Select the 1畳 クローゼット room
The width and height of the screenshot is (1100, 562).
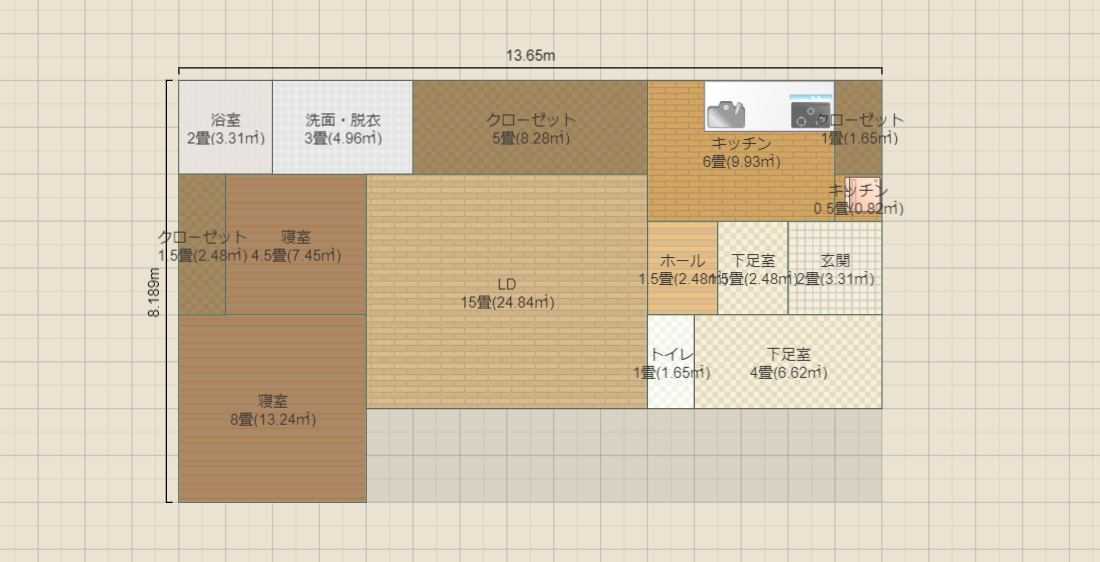click(x=859, y=128)
